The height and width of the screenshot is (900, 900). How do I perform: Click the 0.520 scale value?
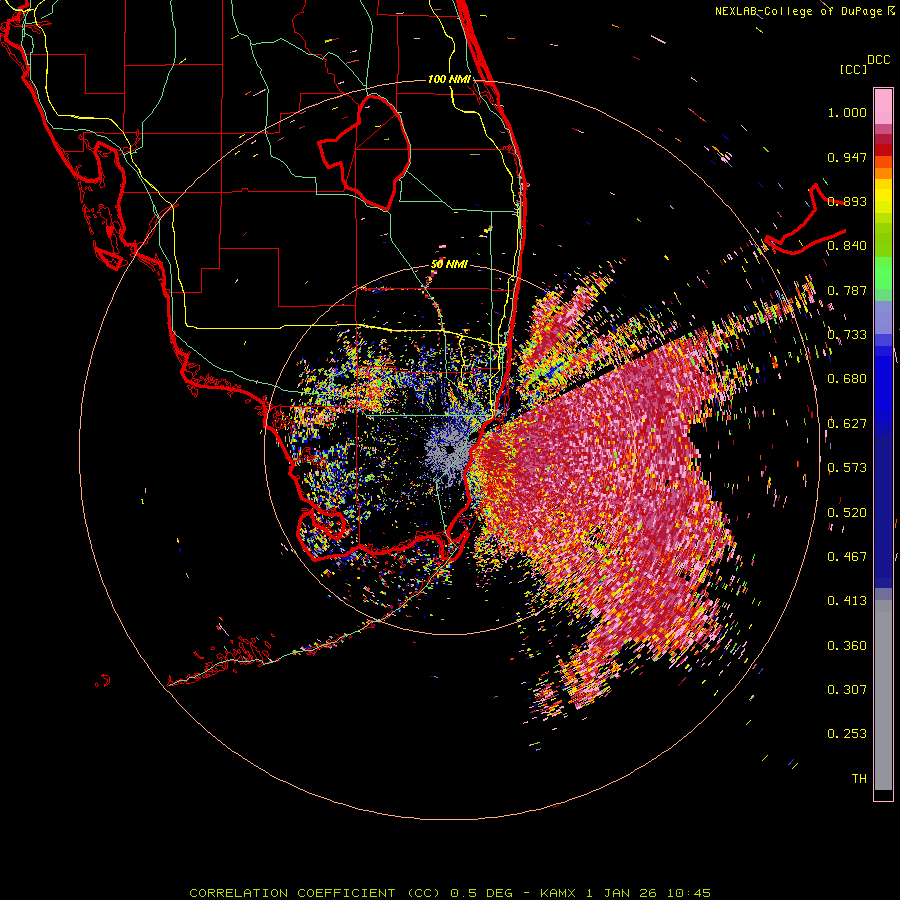tap(847, 513)
